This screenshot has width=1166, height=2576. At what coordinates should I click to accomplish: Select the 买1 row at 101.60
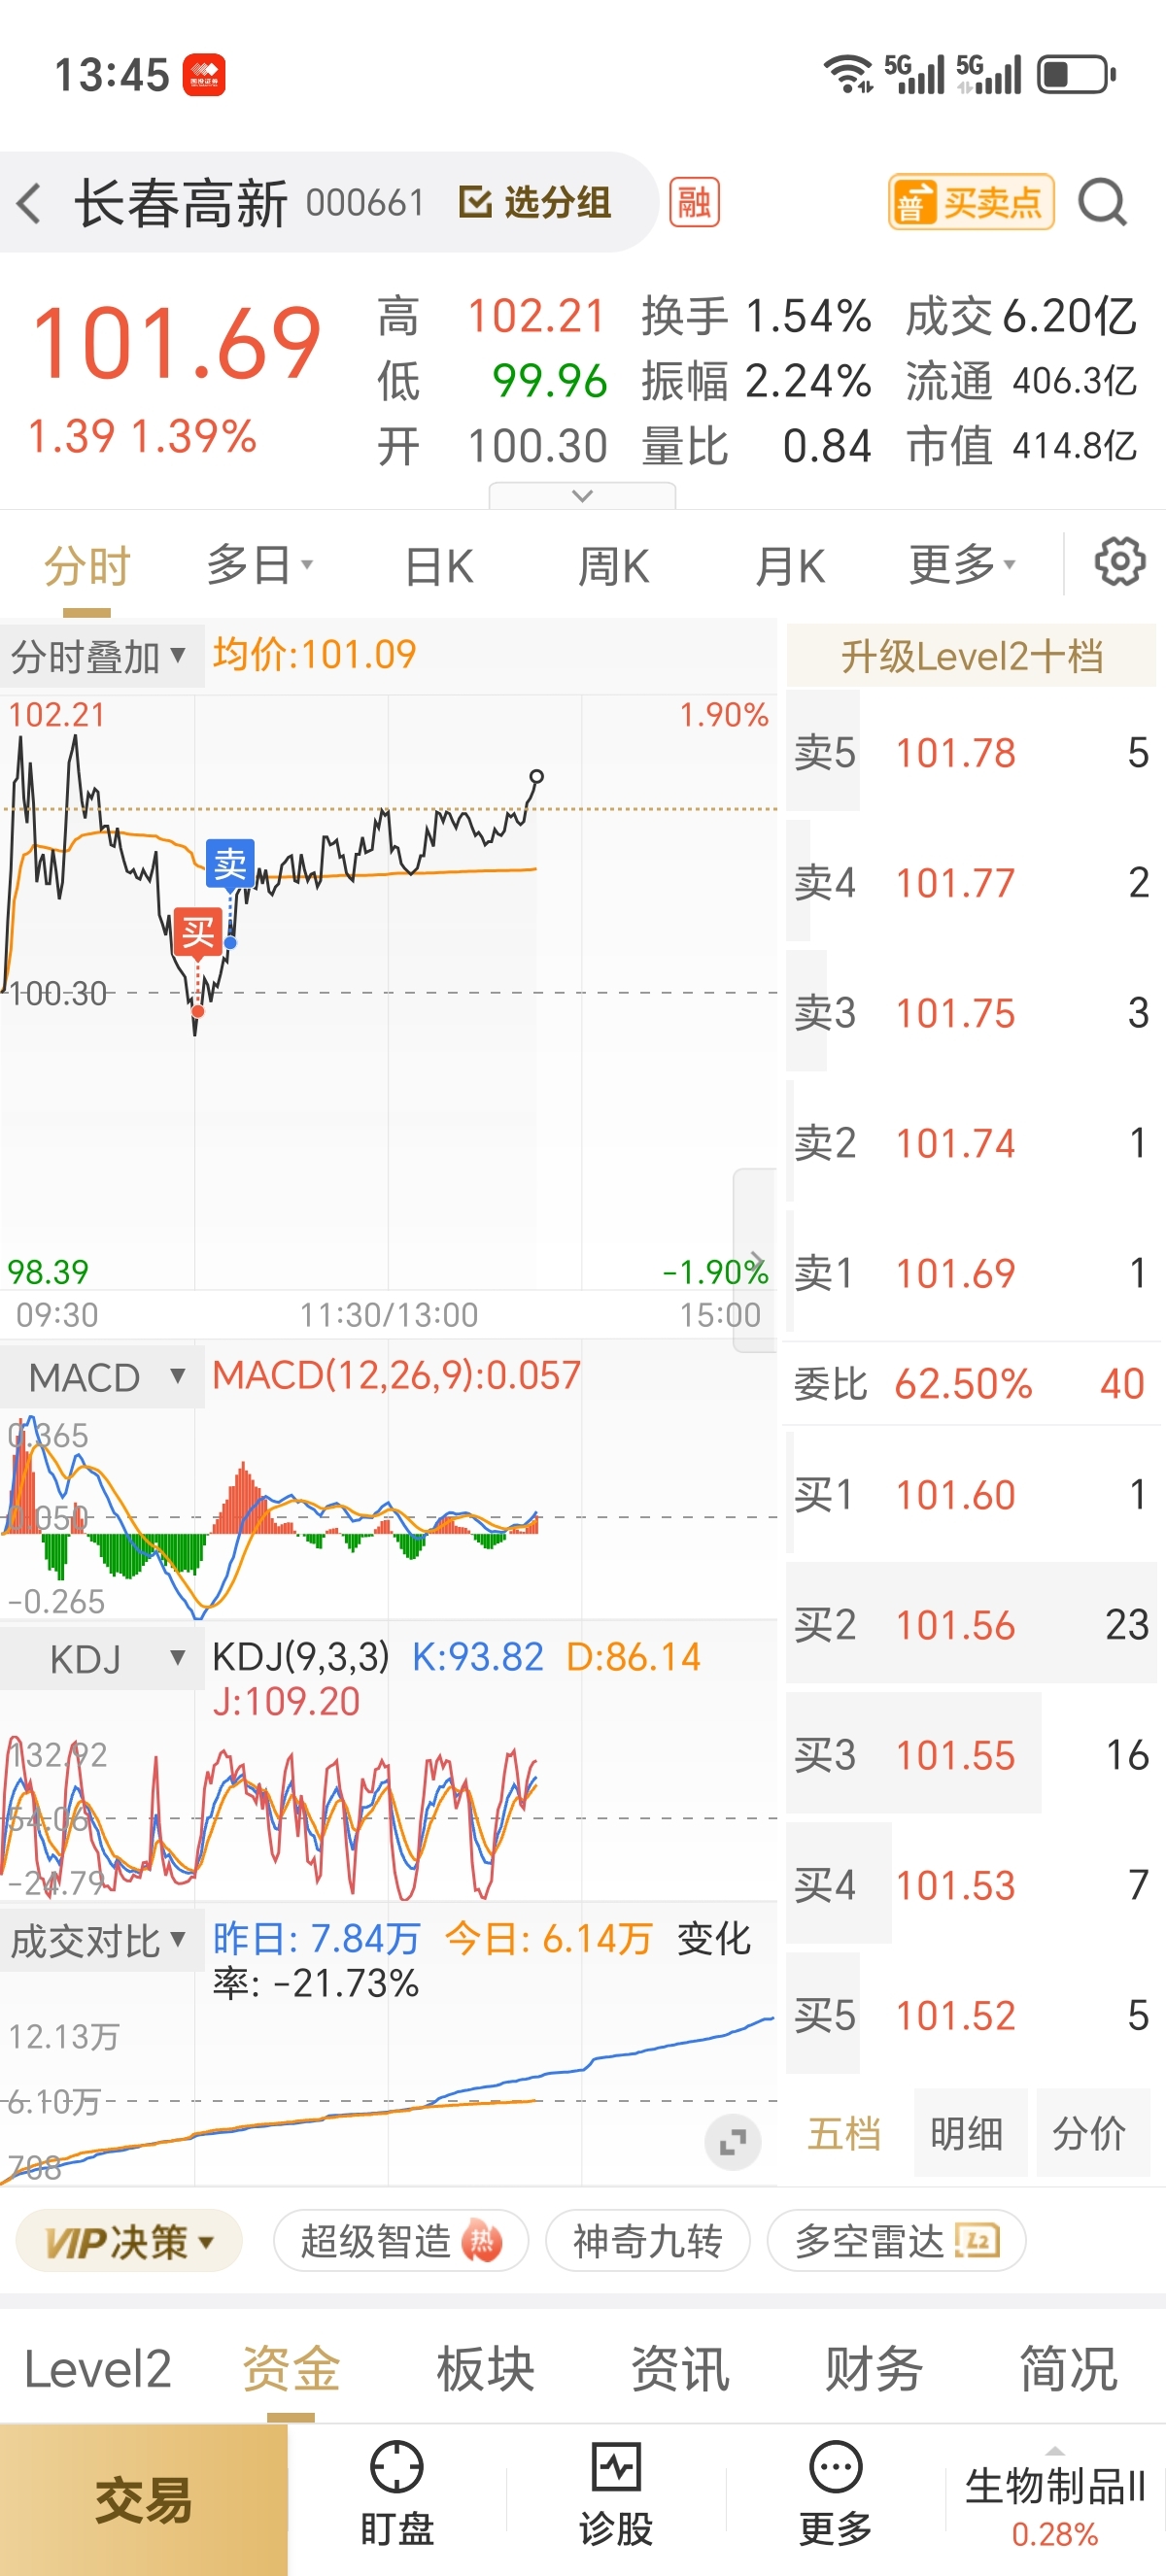(971, 1494)
